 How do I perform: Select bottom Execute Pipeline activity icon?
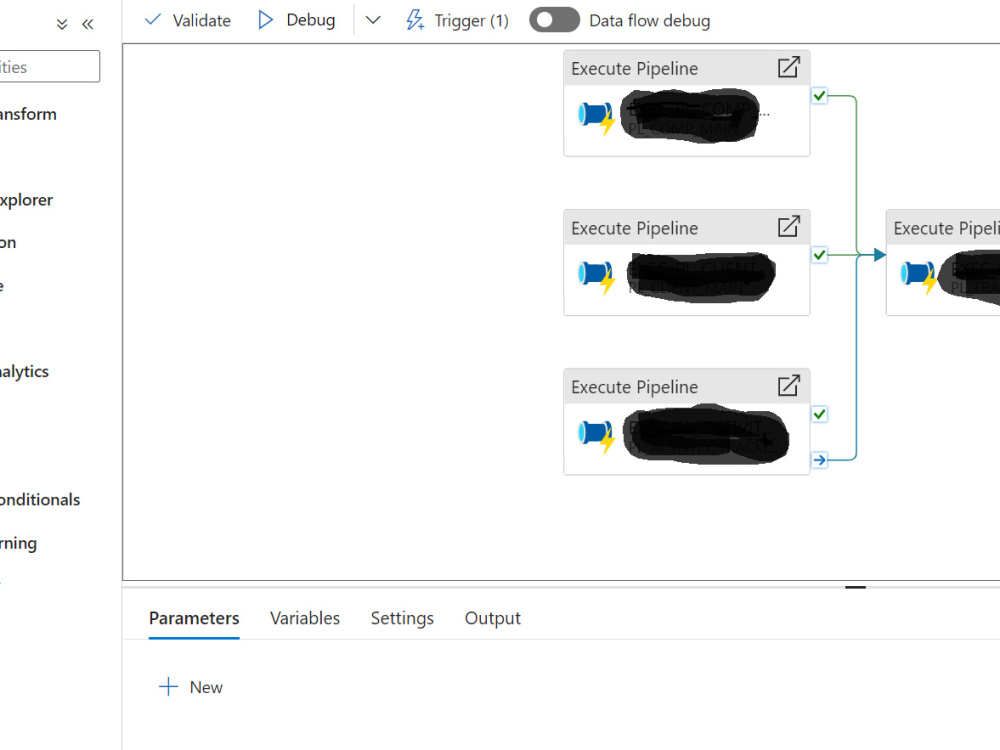click(x=596, y=435)
